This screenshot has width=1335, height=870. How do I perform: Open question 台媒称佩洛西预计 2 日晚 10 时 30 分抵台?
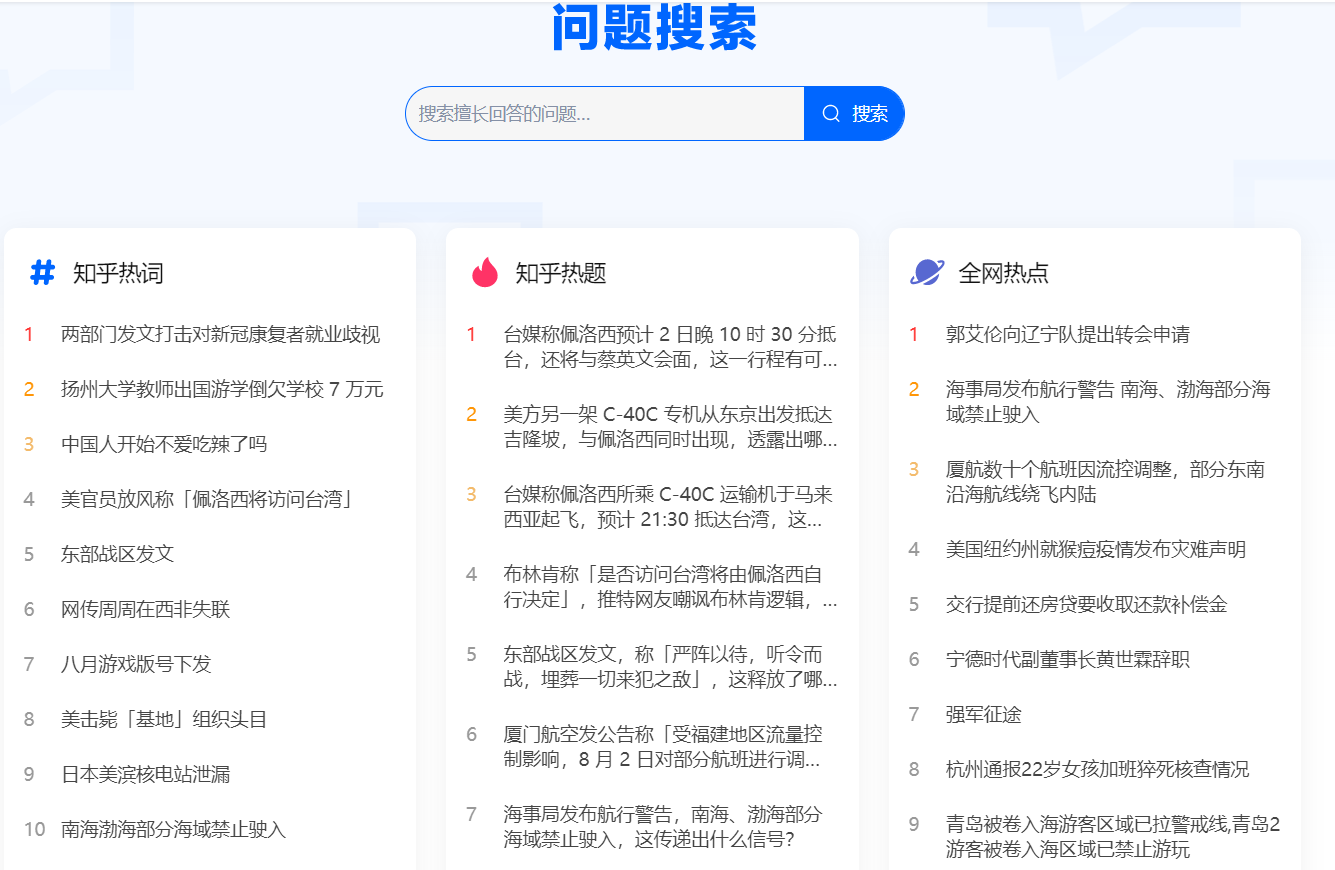coord(670,347)
